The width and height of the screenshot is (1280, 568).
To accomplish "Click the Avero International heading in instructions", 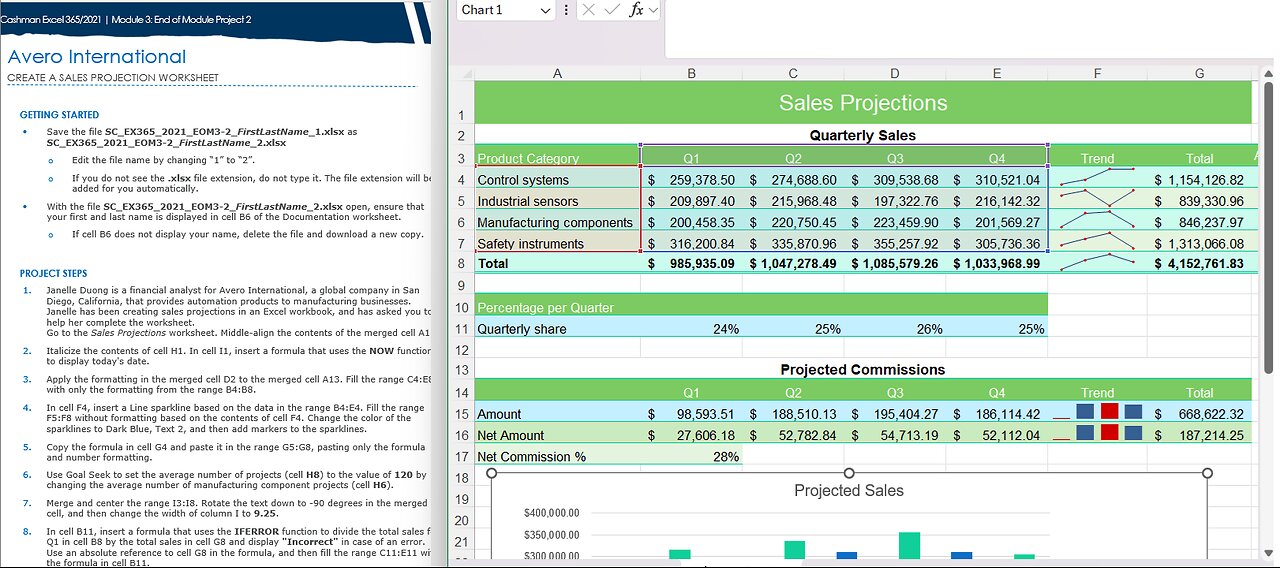I will point(97,57).
